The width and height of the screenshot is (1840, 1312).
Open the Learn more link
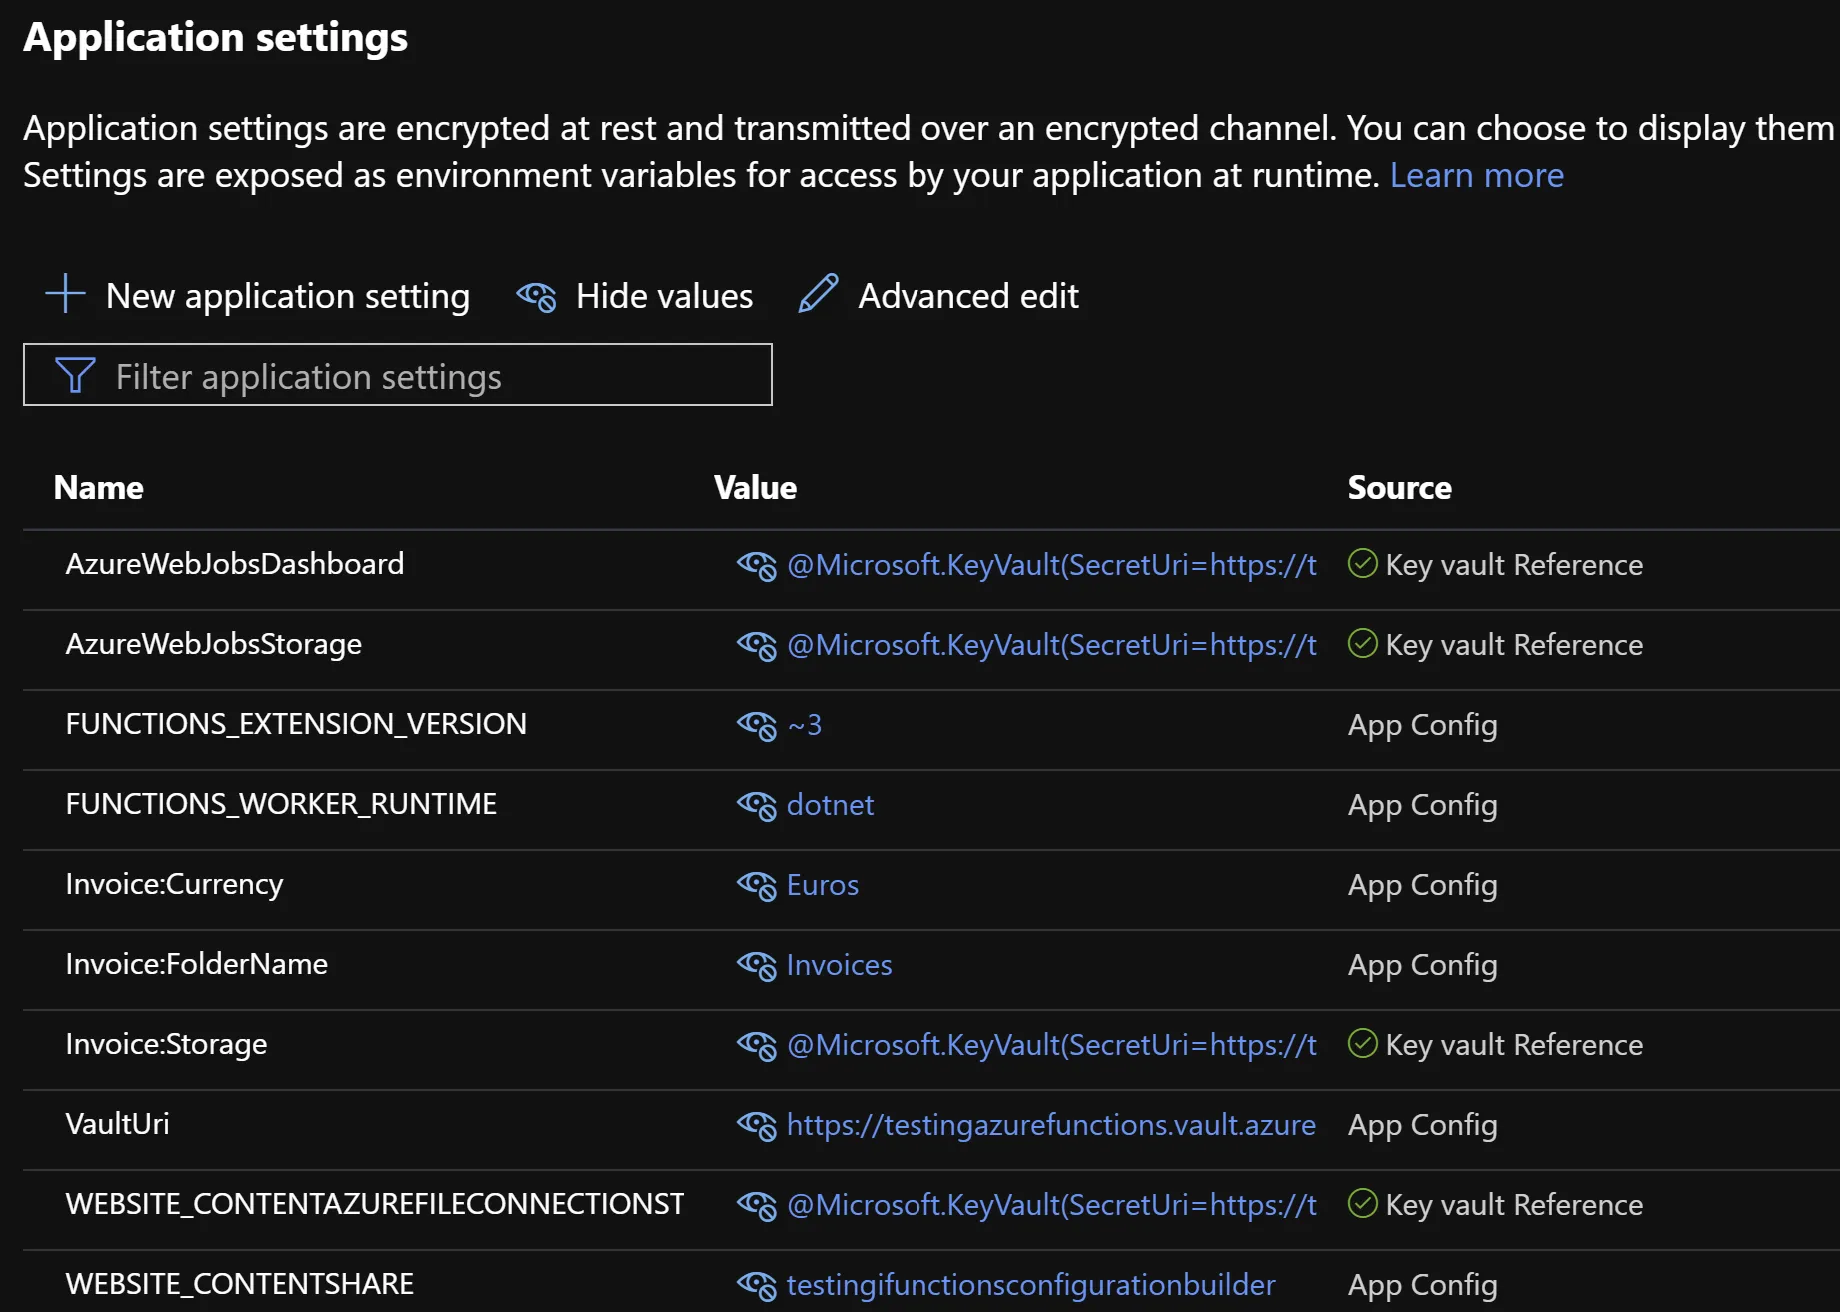click(1477, 174)
